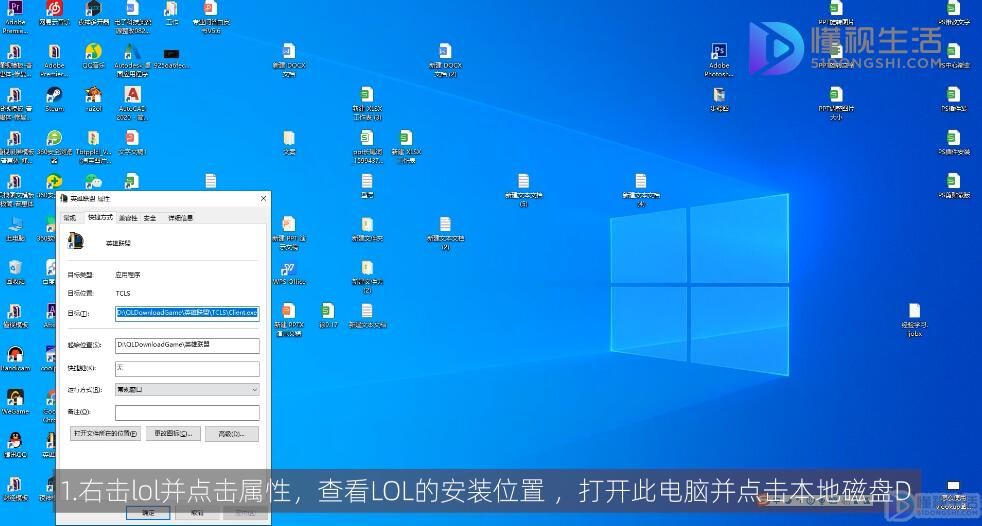
Task: Select the Steam desktop icon
Action: coord(54,99)
